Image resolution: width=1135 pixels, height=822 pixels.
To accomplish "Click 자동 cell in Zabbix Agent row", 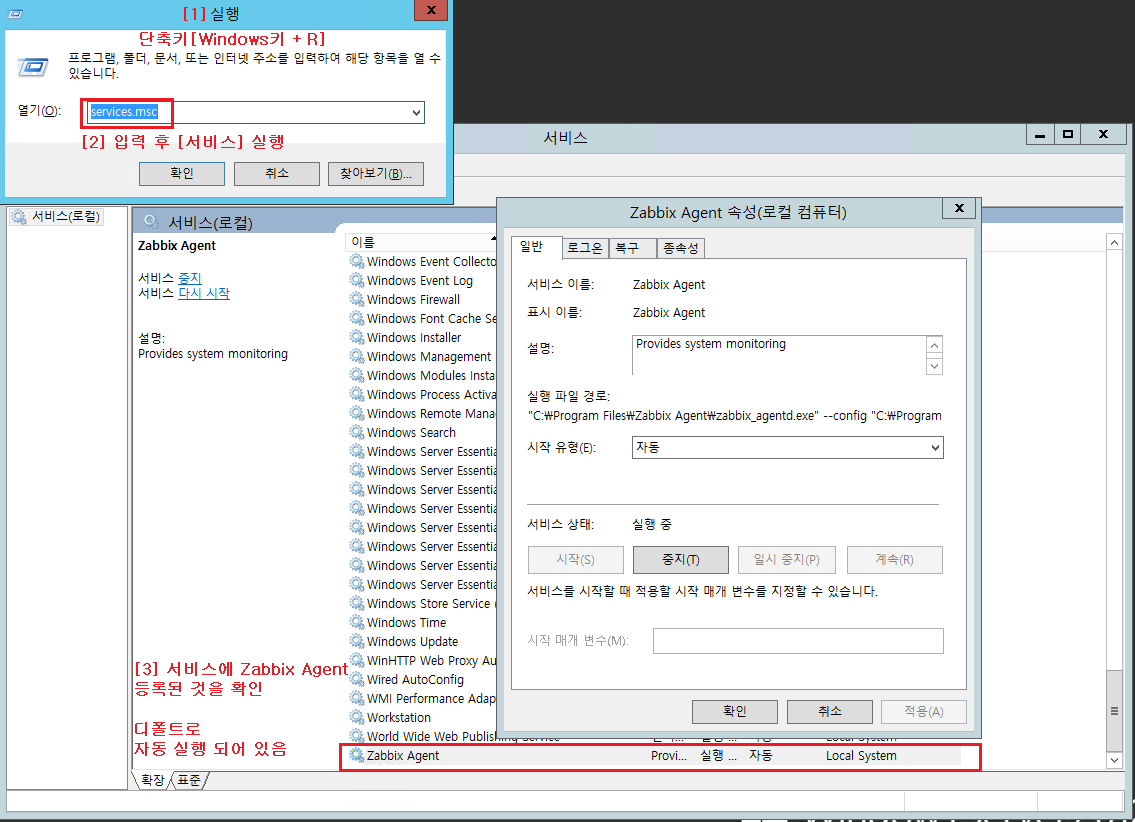I will [761, 755].
